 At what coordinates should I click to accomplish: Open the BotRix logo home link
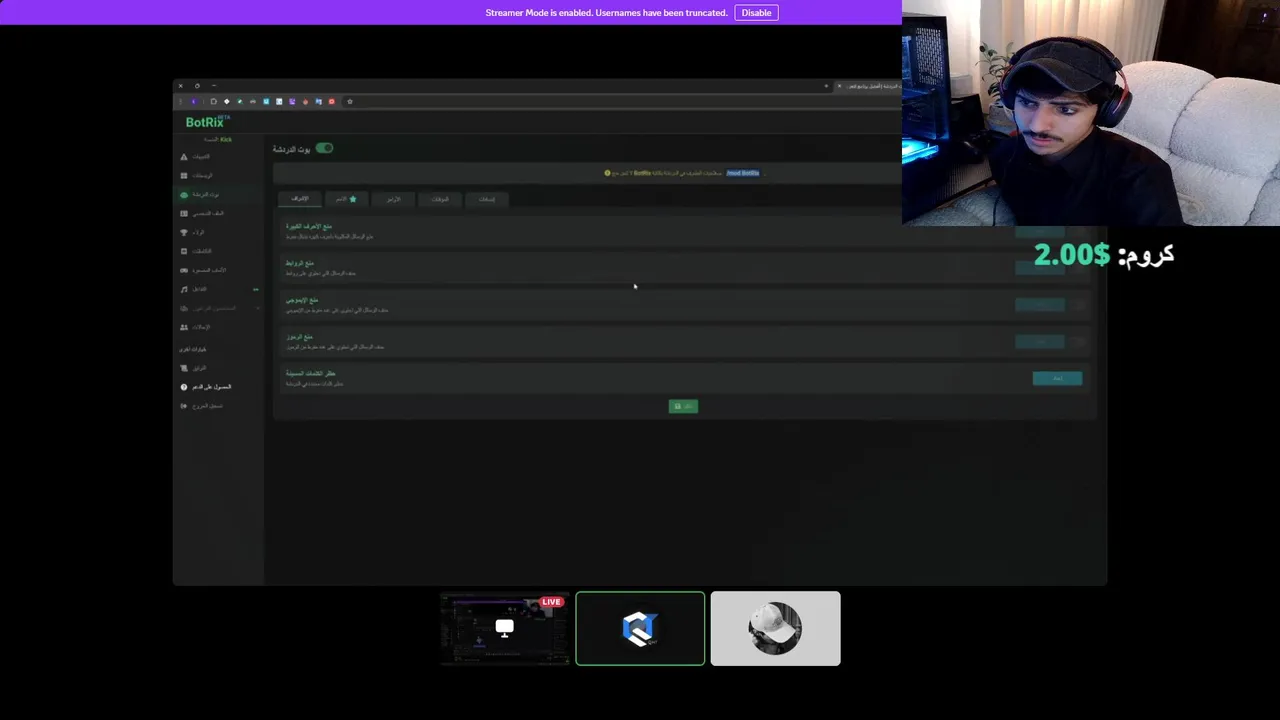207,122
